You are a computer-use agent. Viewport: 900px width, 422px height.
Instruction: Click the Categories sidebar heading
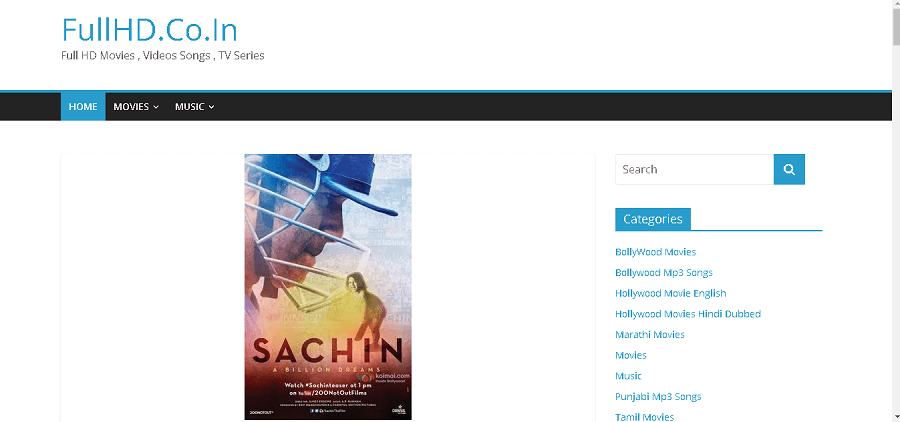(x=653, y=219)
